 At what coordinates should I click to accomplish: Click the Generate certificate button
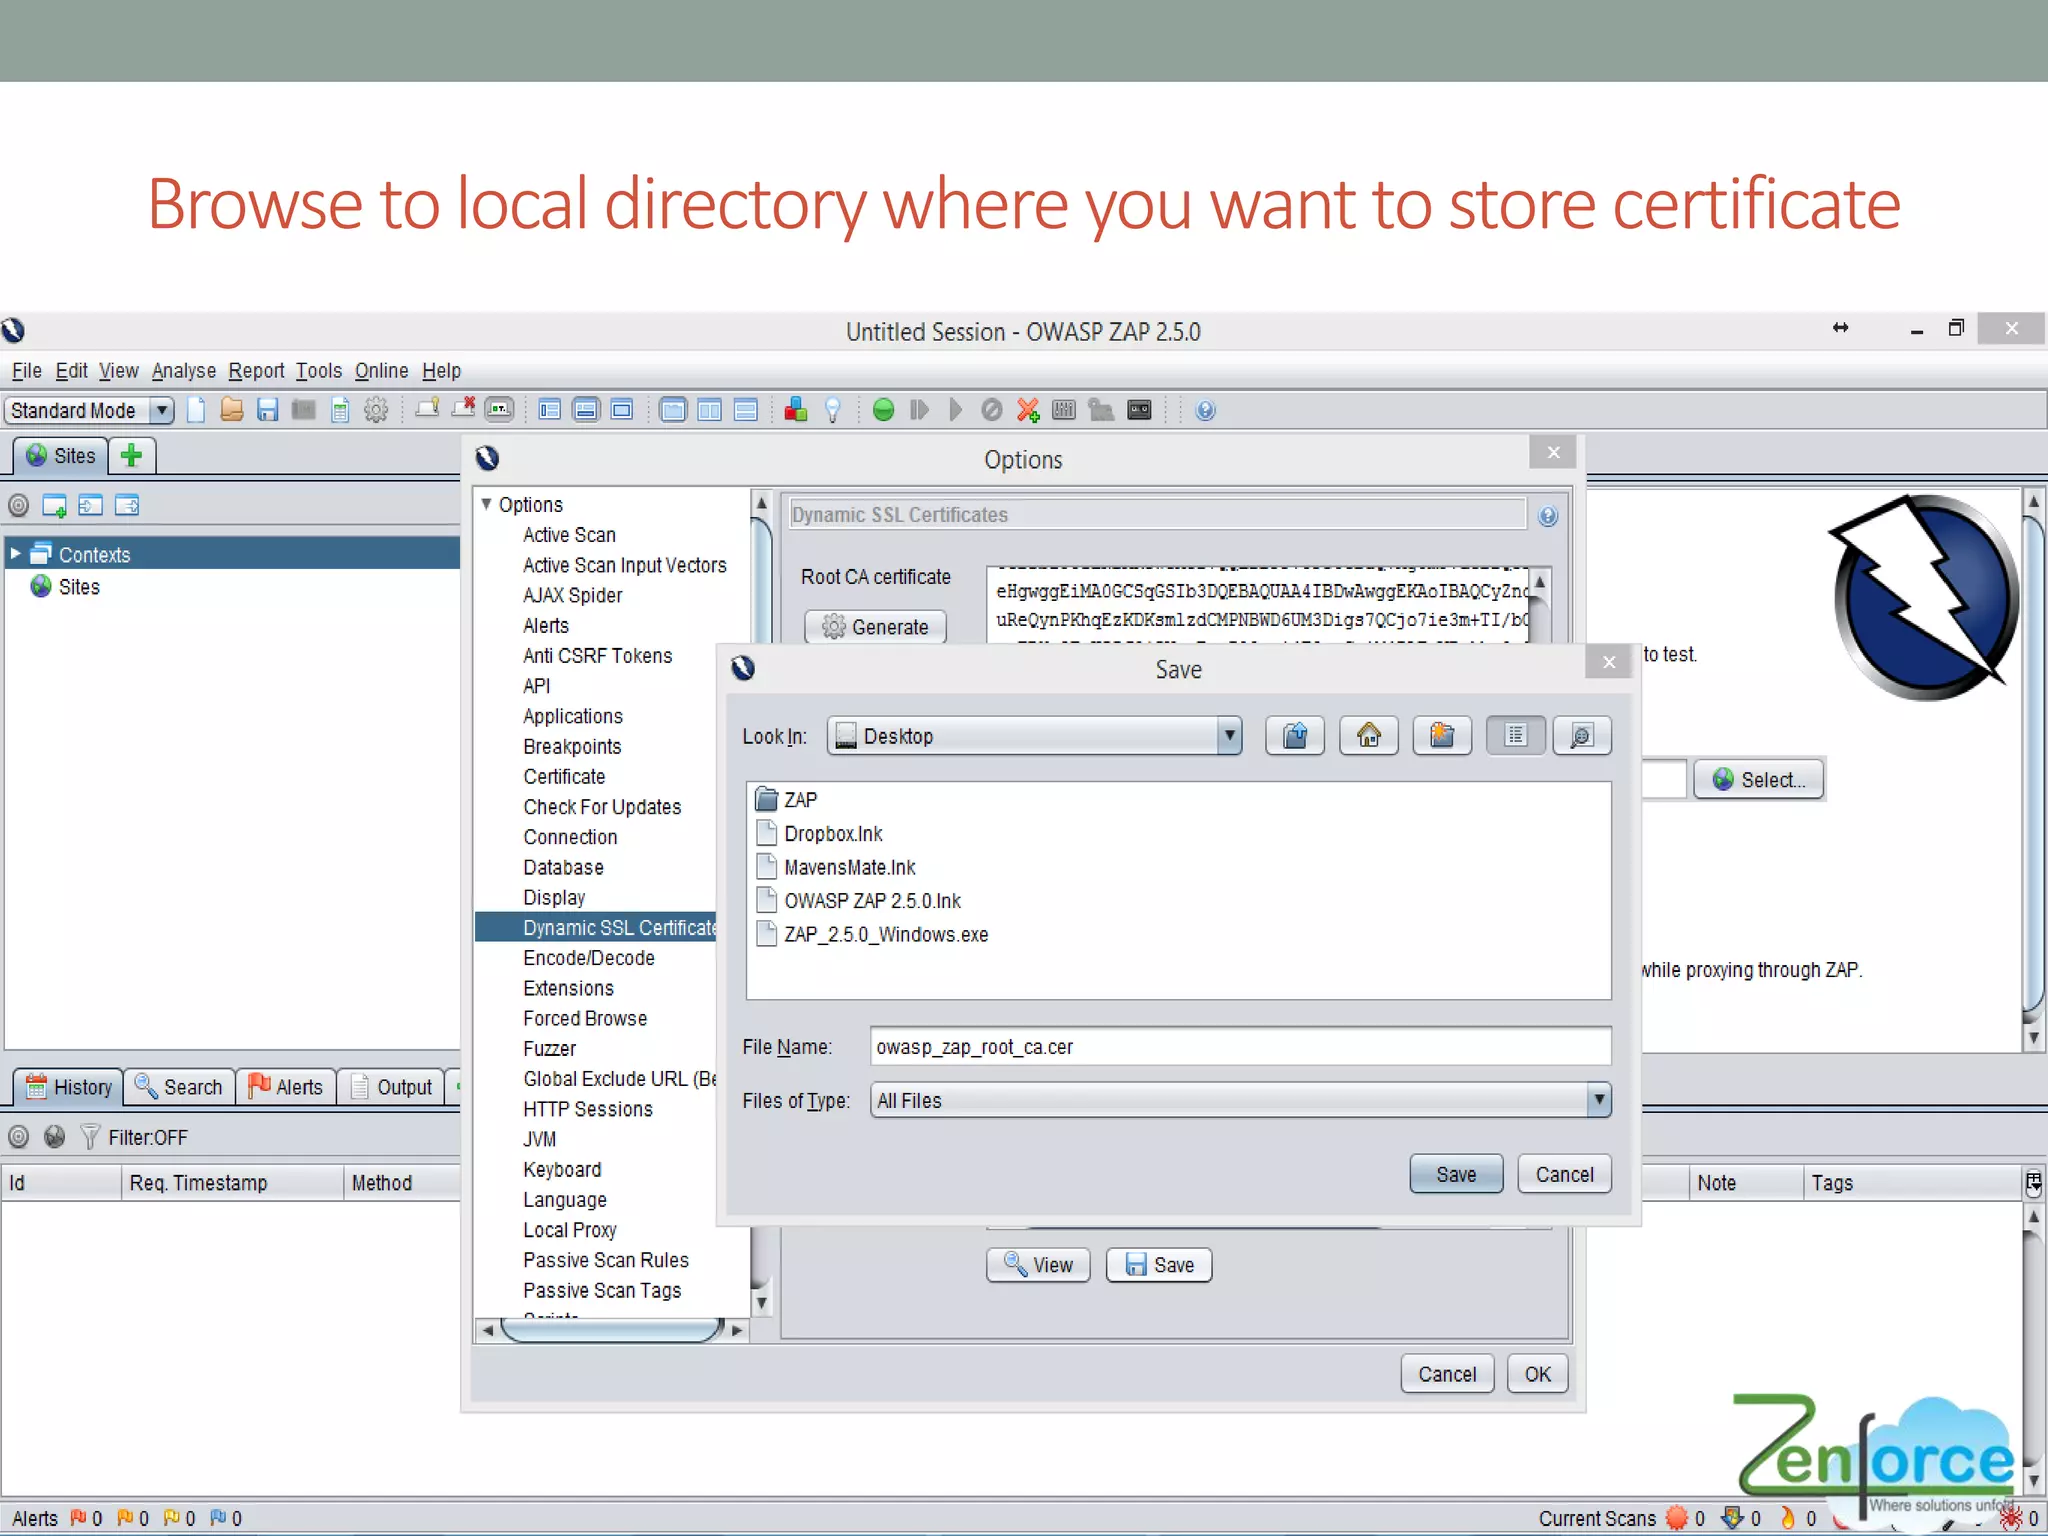point(876,627)
